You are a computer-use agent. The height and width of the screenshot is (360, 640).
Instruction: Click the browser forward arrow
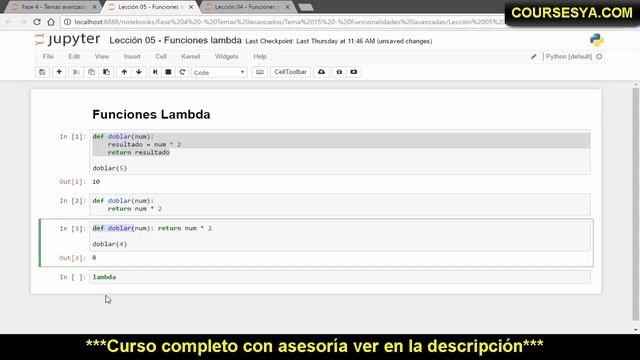(x=23, y=22)
